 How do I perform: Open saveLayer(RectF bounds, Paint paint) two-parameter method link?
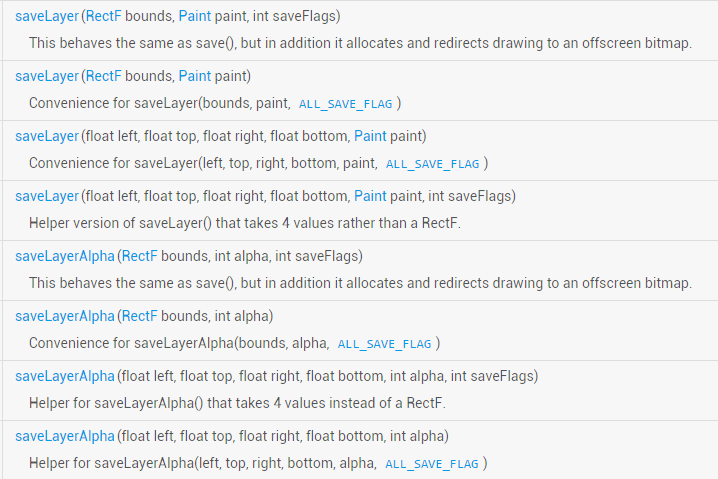tap(46, 76)
